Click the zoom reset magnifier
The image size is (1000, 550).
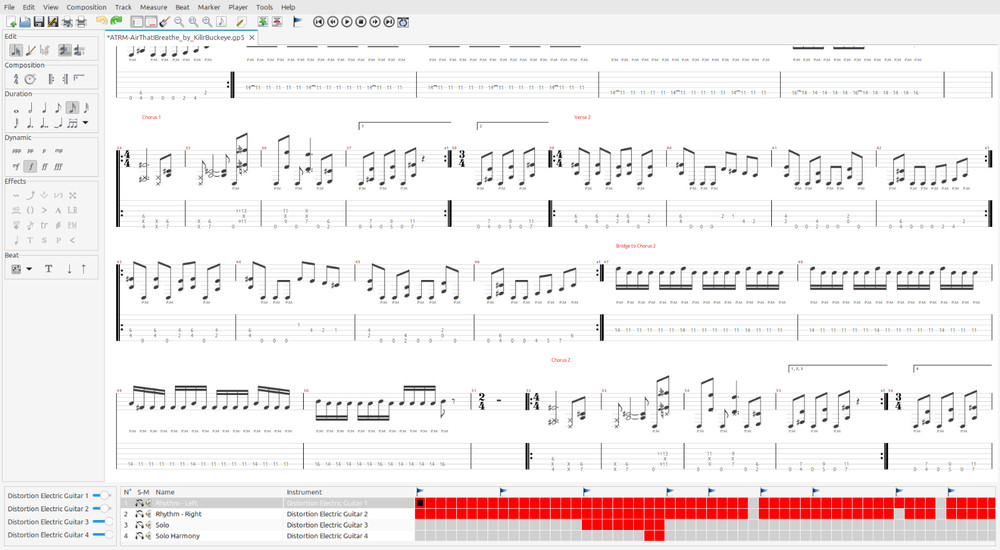coord(193,22)
